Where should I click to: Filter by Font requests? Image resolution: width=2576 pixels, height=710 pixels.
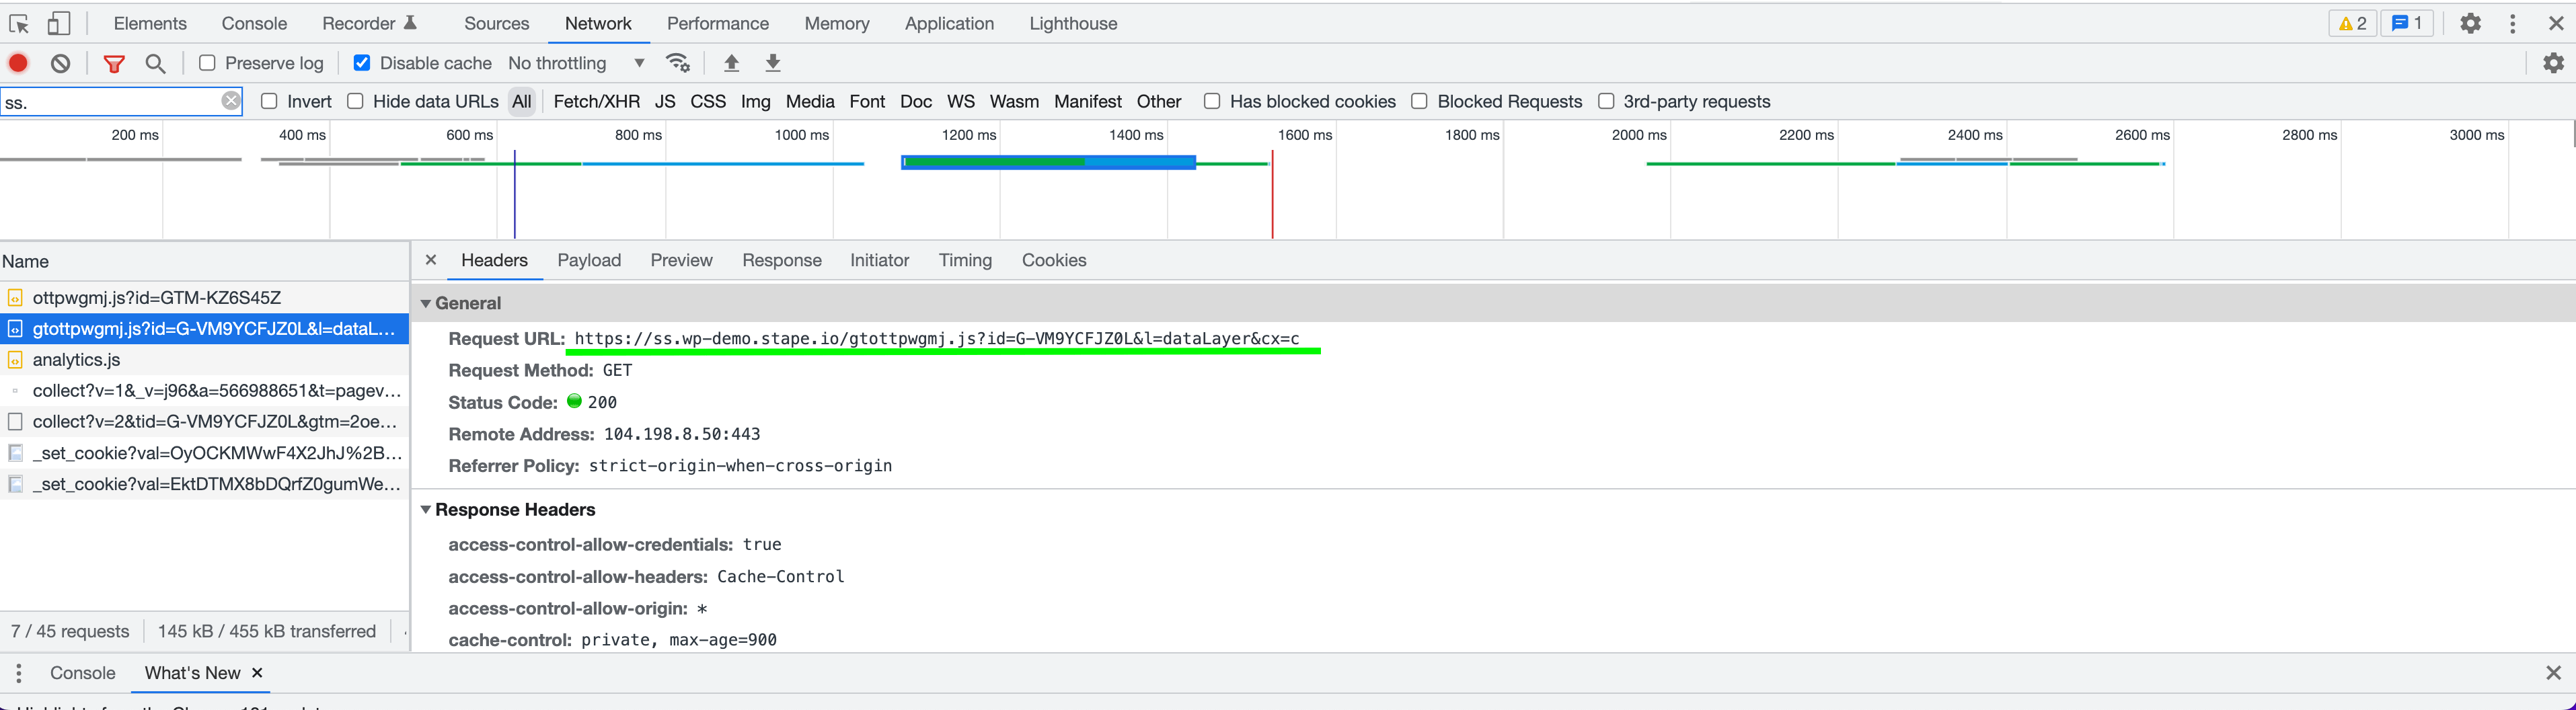coord(867,101)
